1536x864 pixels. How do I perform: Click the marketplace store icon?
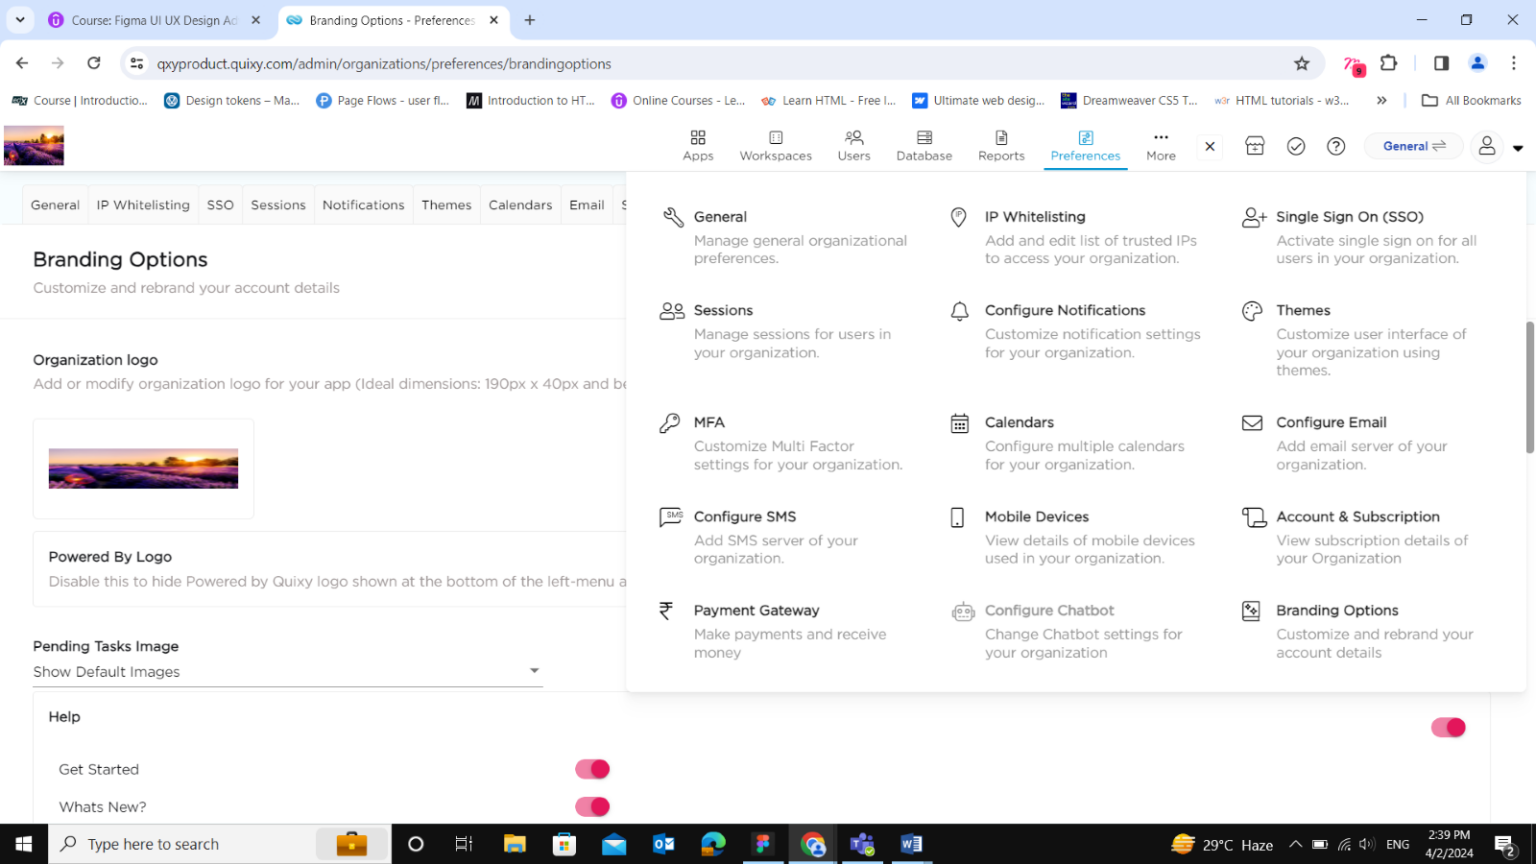click(1255, 146)
